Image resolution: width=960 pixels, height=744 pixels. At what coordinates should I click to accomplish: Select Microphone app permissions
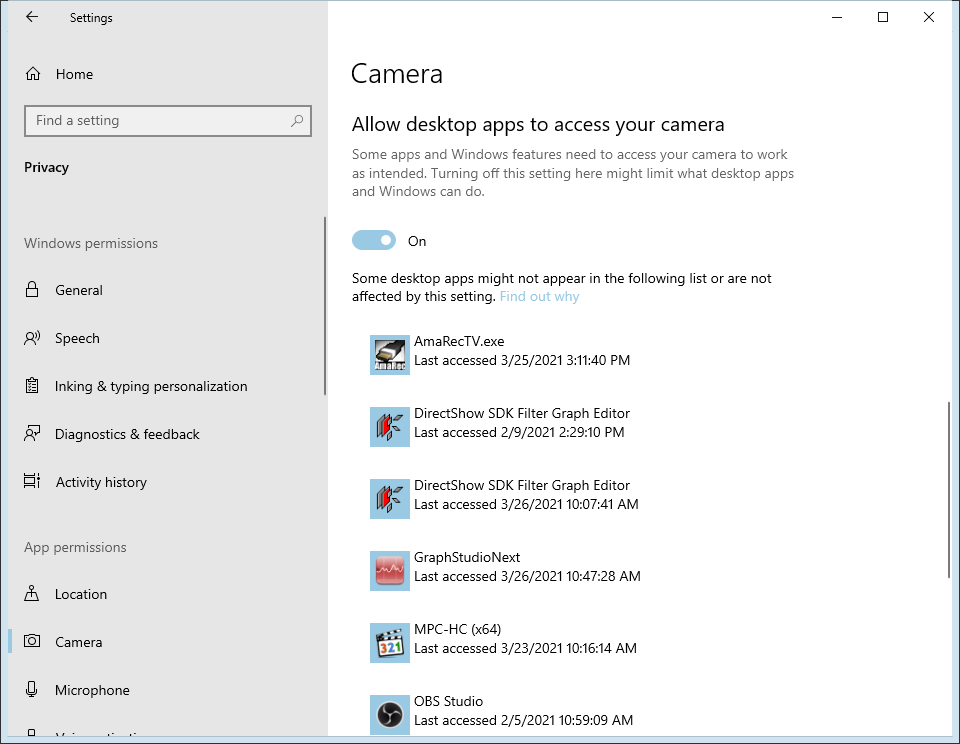tap(92, 690)
